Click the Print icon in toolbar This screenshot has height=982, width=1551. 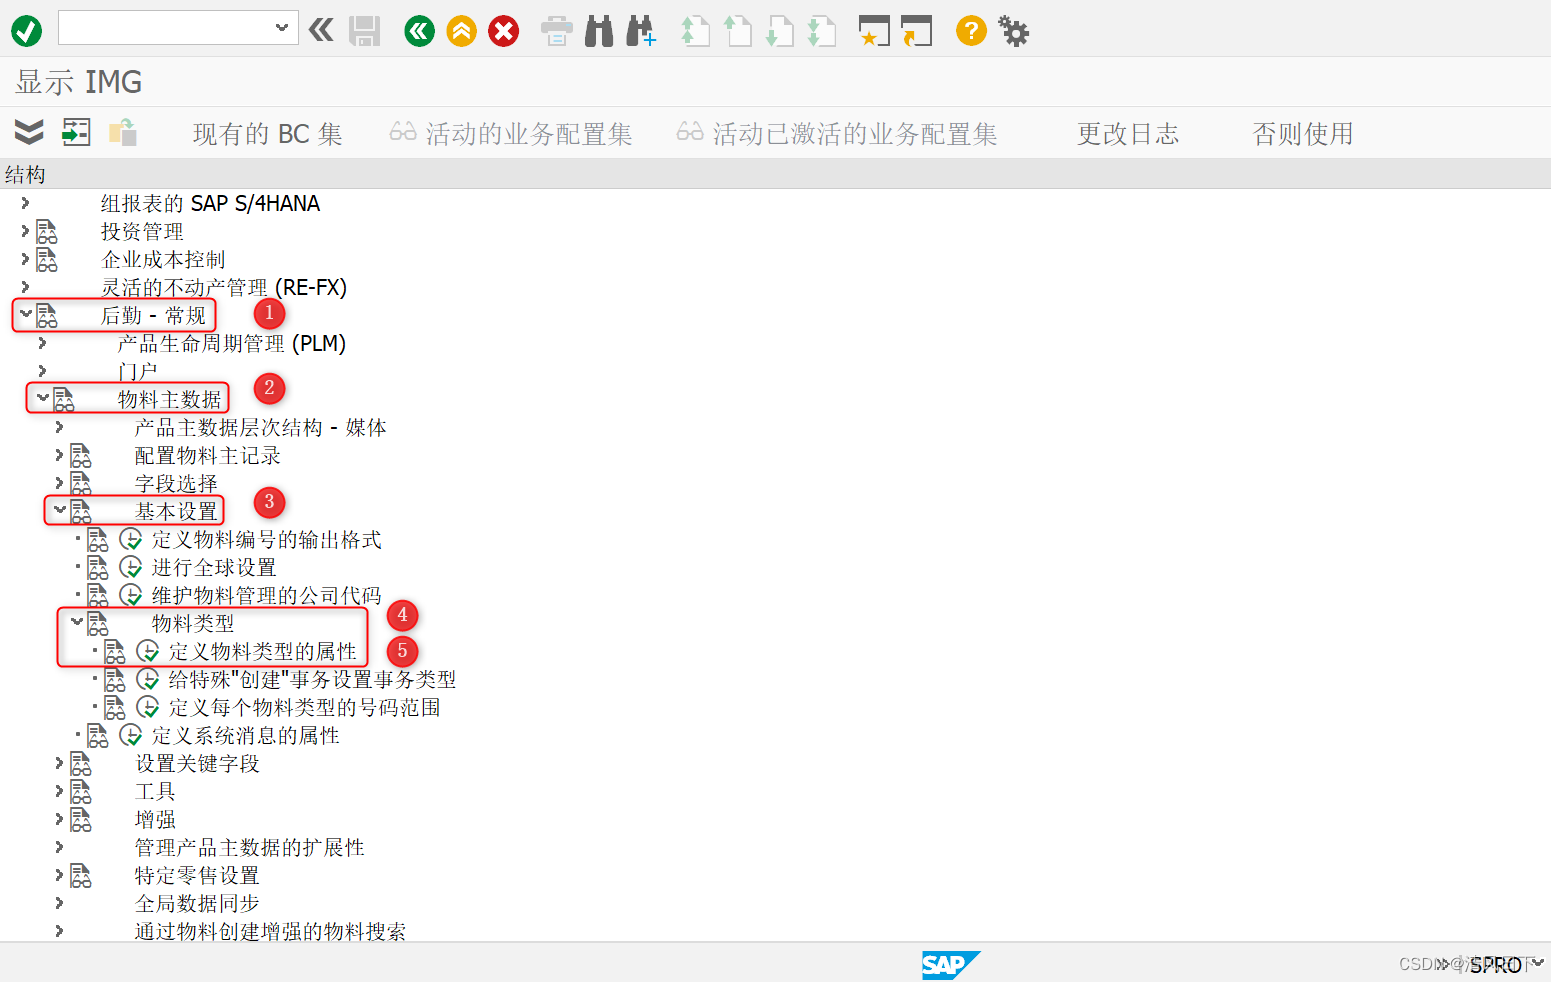pos(556,31)
